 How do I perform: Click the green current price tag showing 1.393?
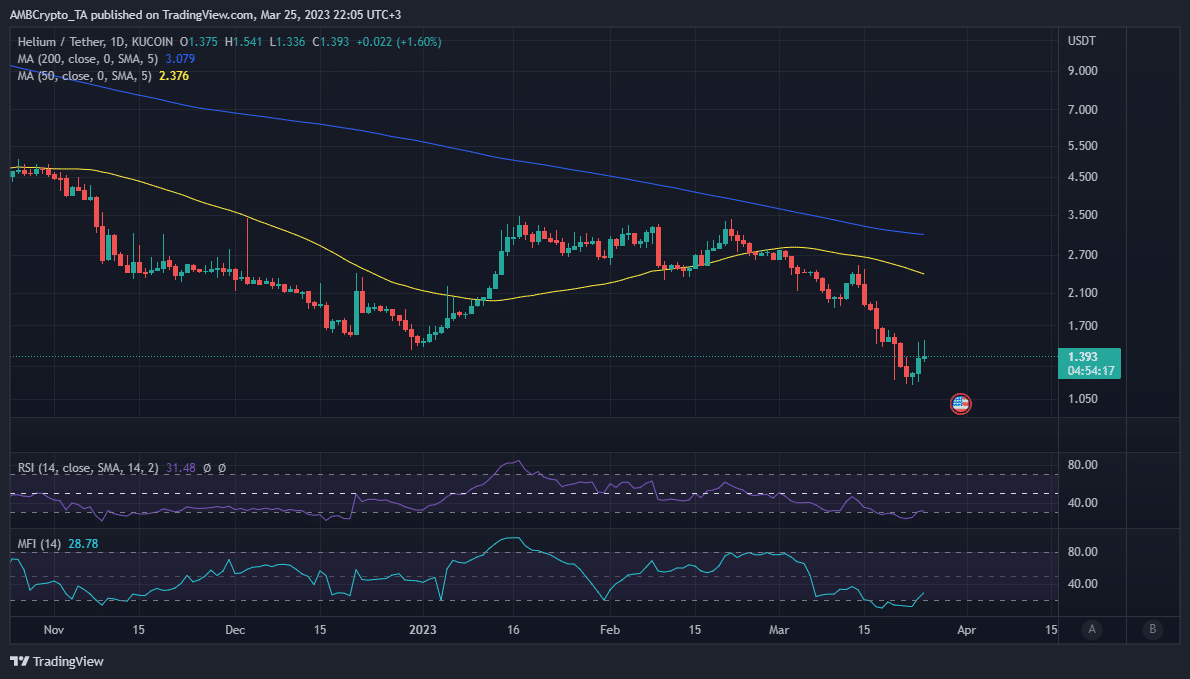pyautogui.click(x=1089, y=355)
